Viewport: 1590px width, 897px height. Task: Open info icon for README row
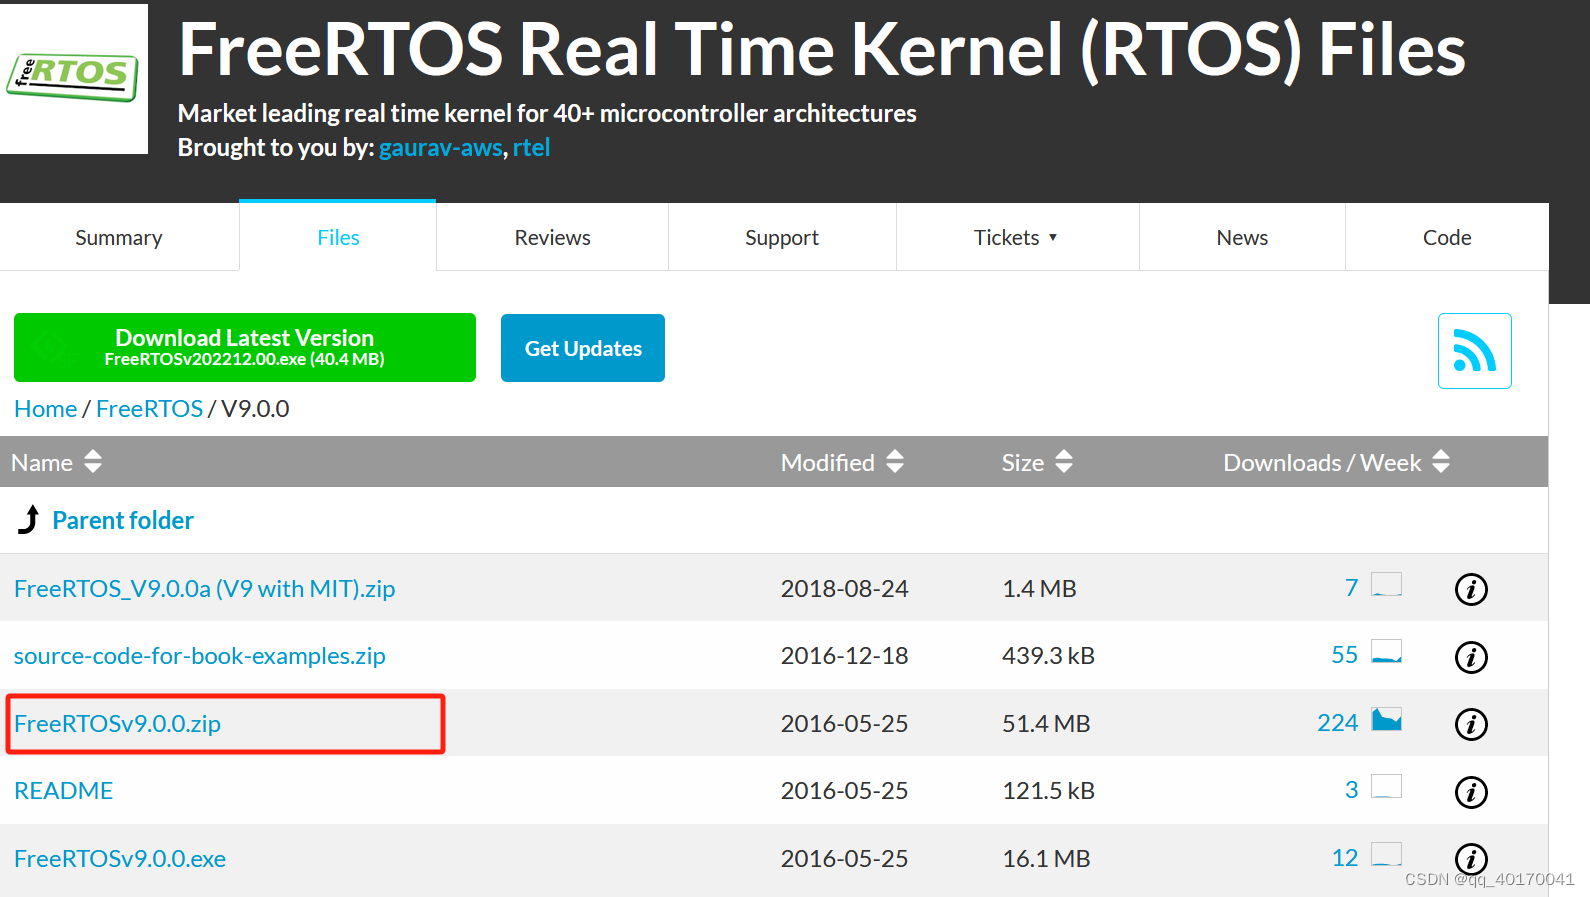1470,792
